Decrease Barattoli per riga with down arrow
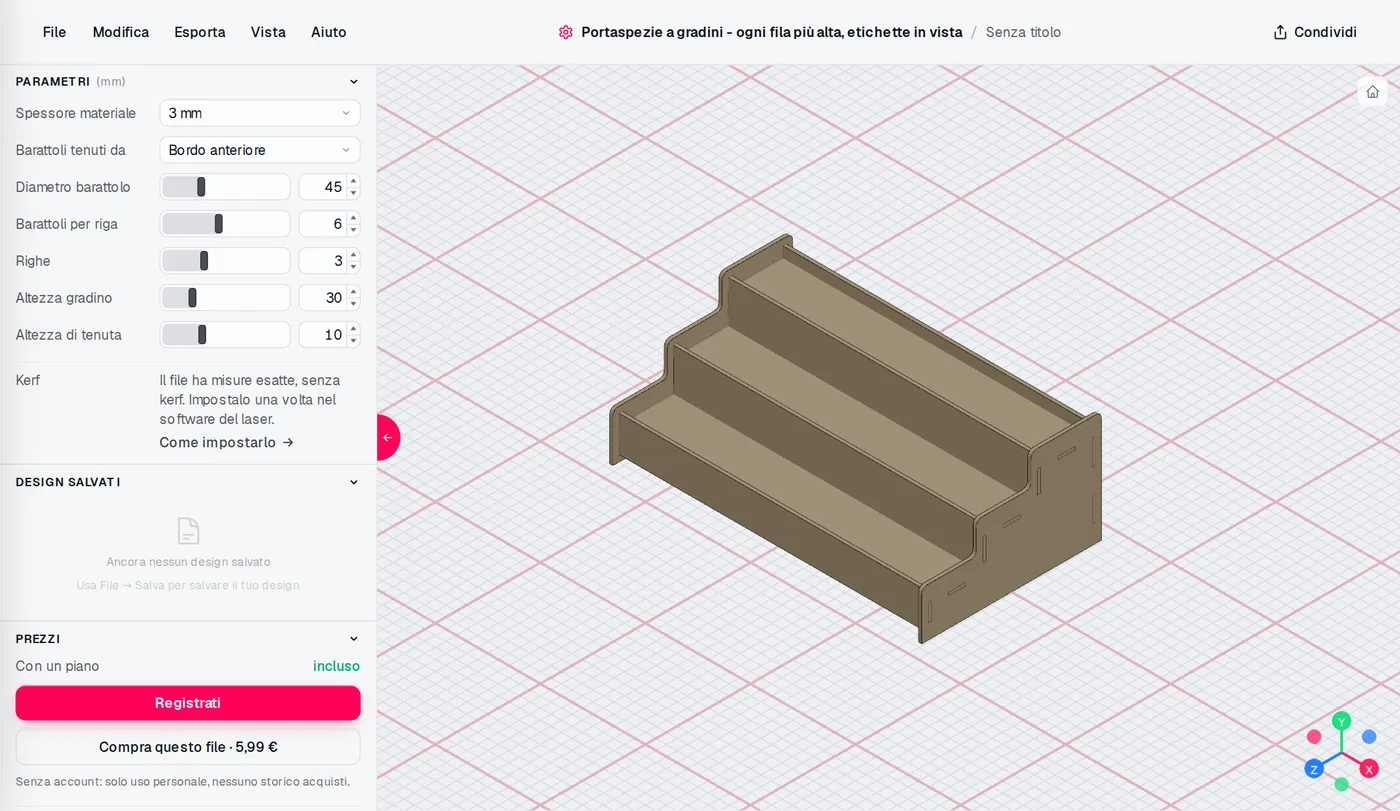The height and width of the screenshot is (811, 1400). pos(353,229)
